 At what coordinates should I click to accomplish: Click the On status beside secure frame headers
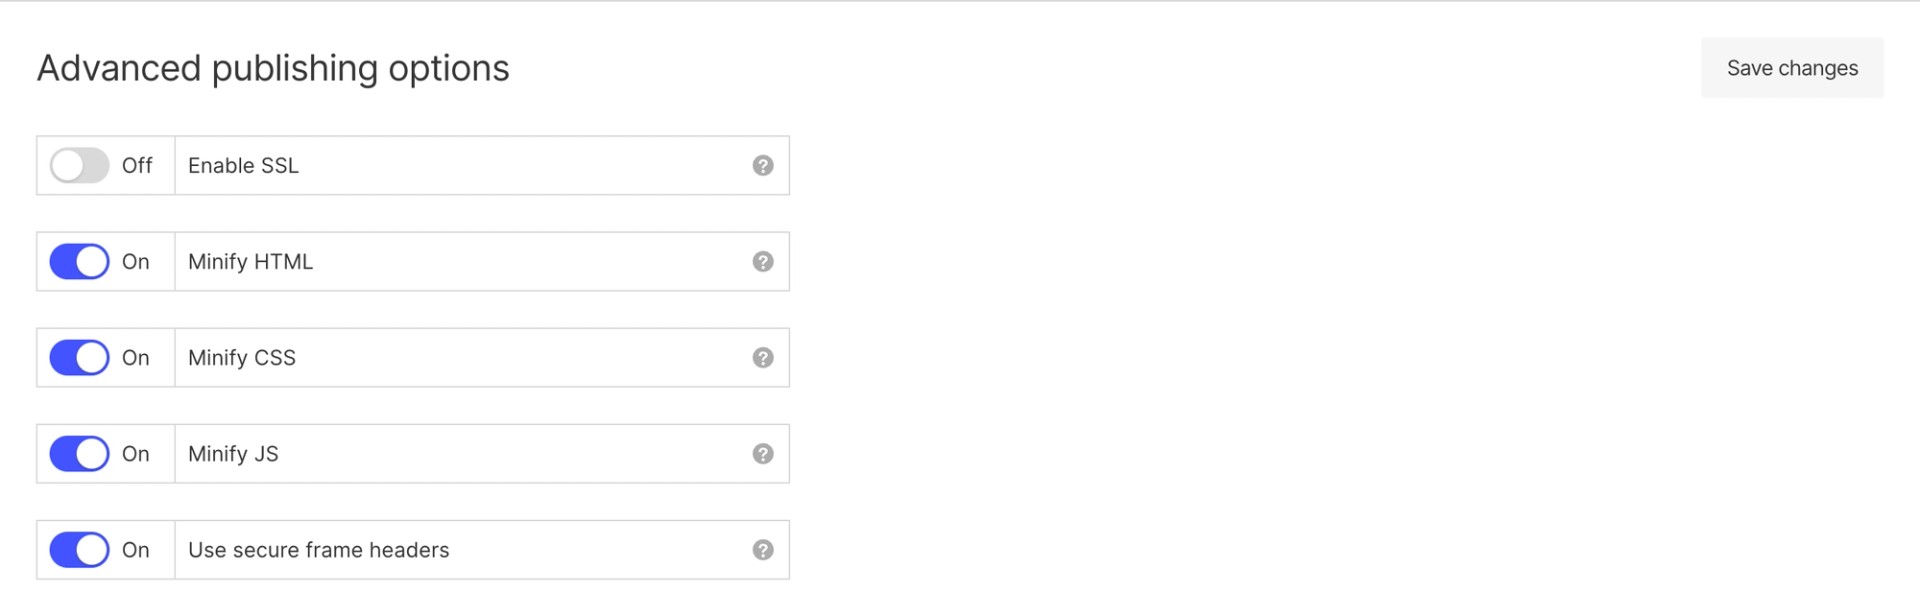coord(135,550)
